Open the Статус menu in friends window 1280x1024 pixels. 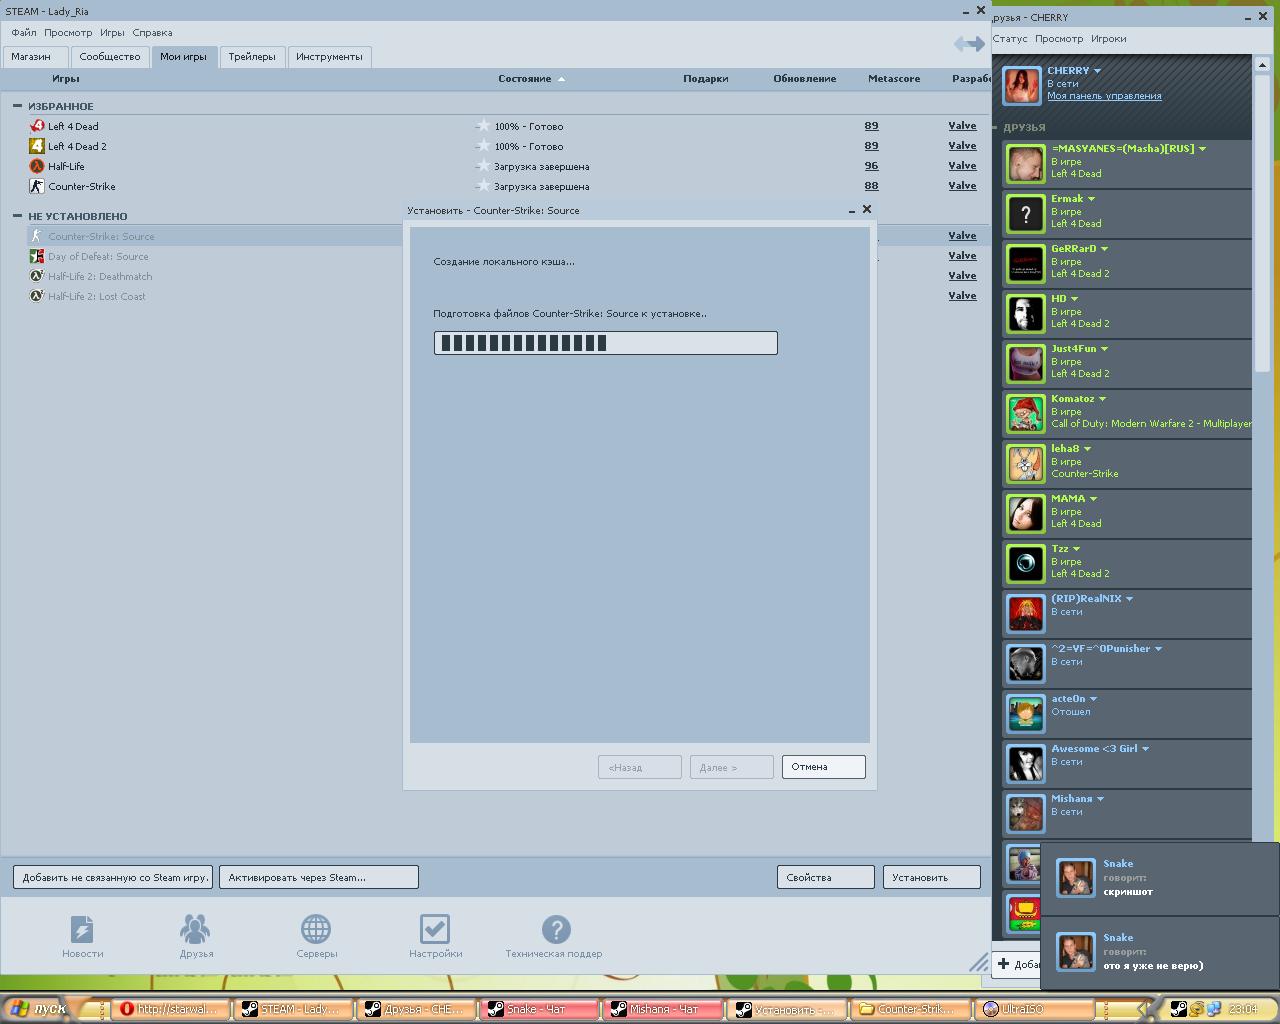click(x=1010, y=39)
